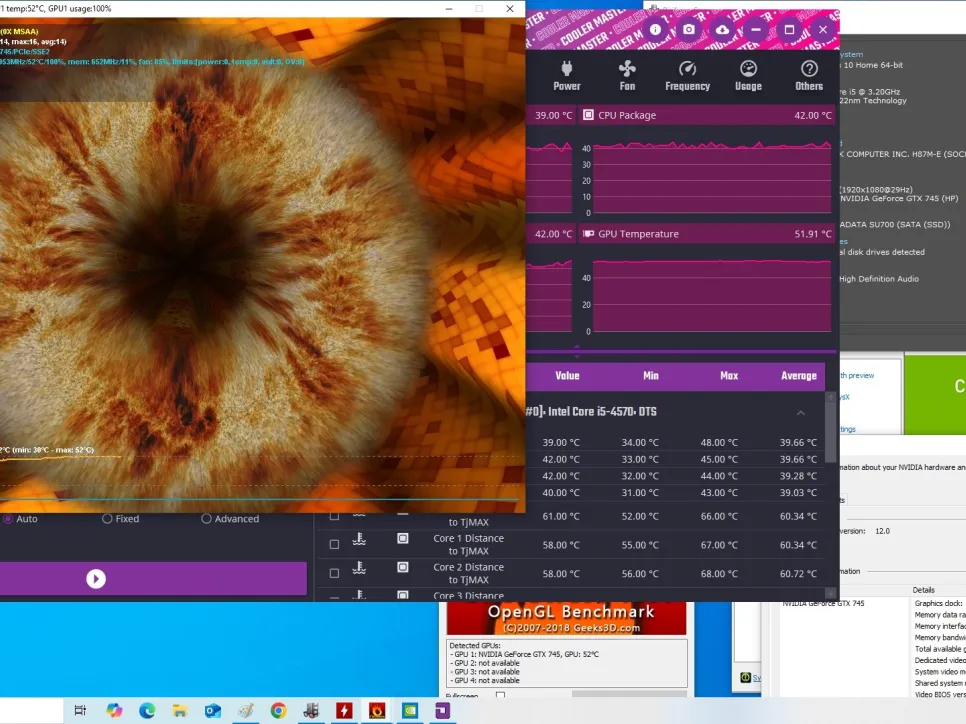The image size is (966, 724).
Task: Click the info icon in Cooler Master header
Action: [x=656, y=29]
